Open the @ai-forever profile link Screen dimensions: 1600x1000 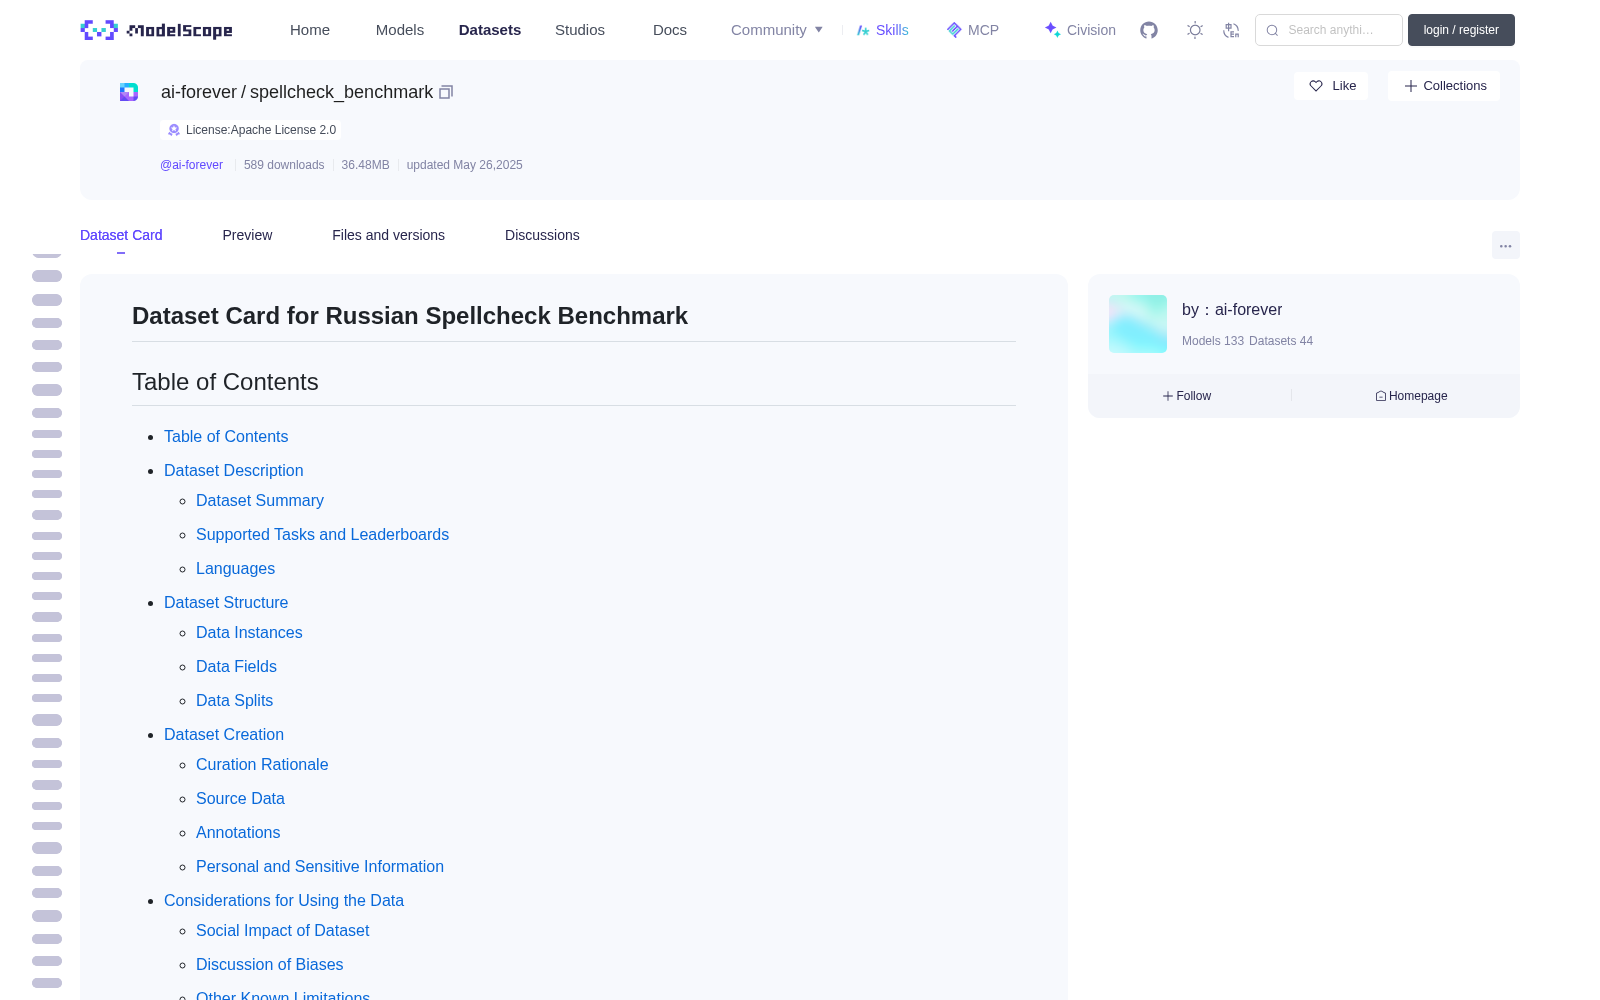coord(191,165)
